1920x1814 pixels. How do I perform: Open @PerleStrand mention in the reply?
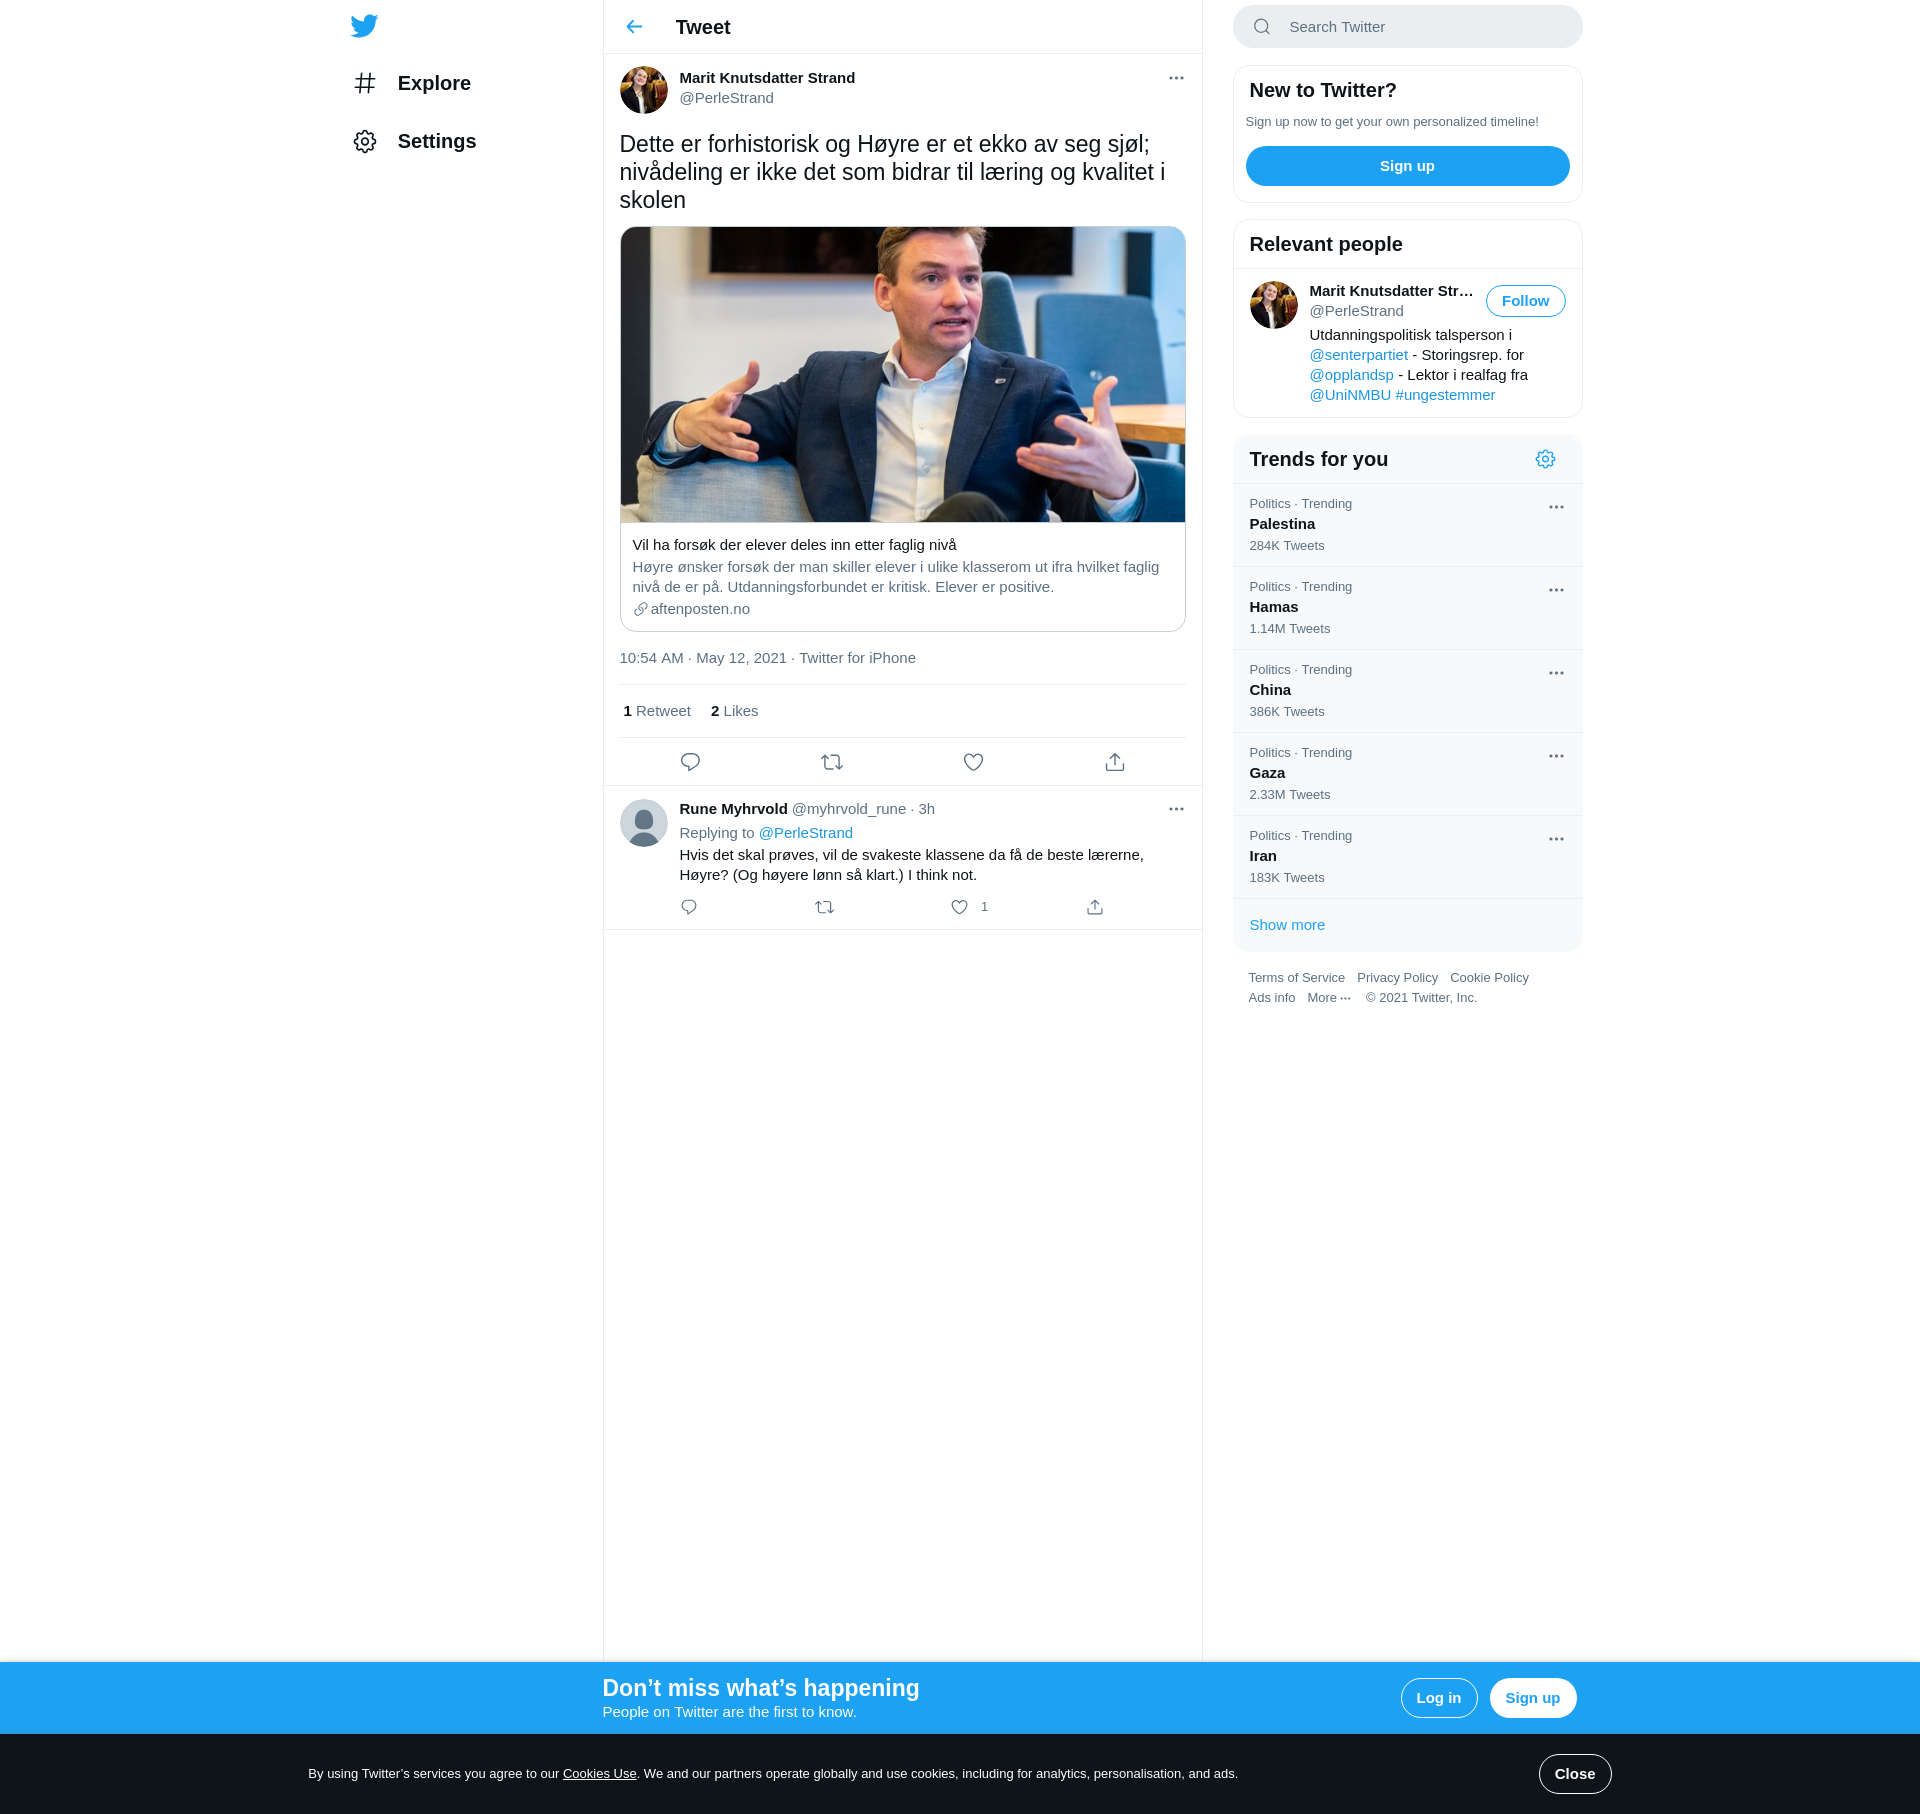click(x=806, y=833)
